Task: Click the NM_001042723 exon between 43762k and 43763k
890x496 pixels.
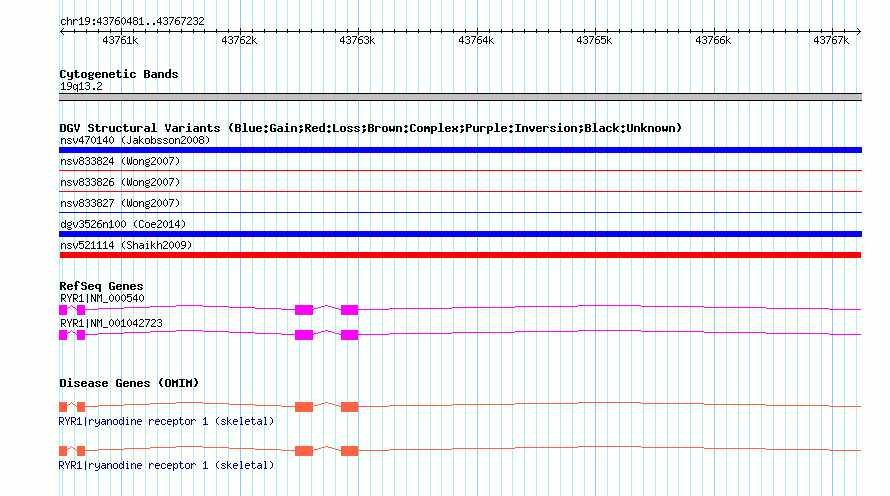Action: coord(304,335)
